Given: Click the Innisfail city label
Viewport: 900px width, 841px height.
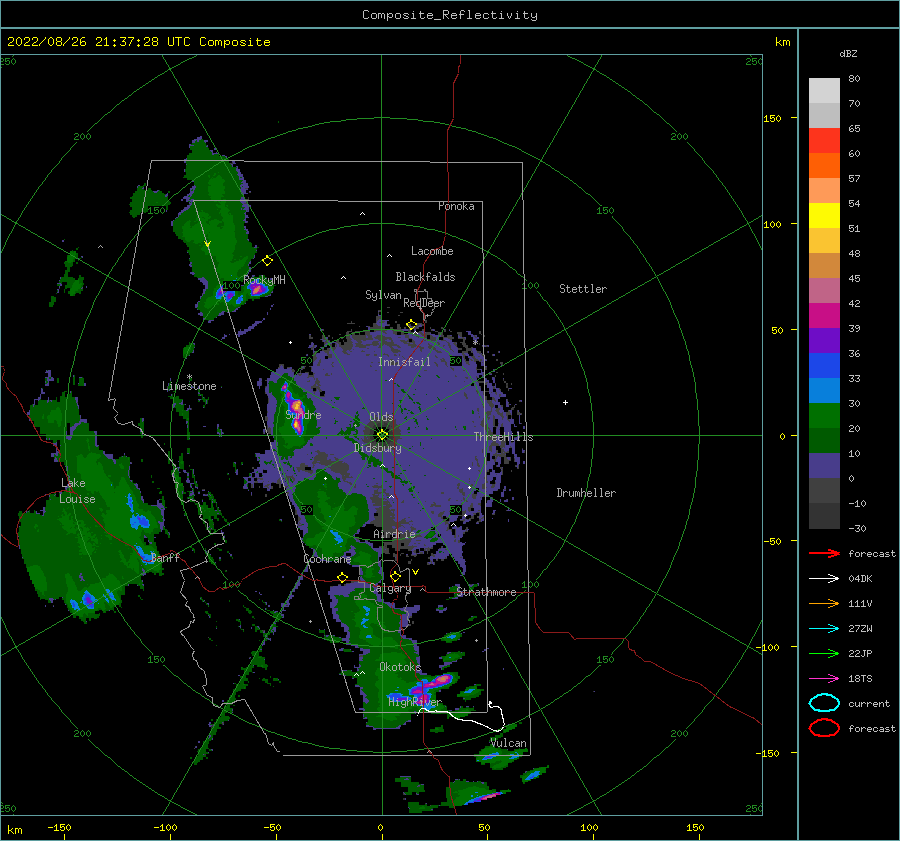Looking at the screenshot, I should [x=404, y=362].
